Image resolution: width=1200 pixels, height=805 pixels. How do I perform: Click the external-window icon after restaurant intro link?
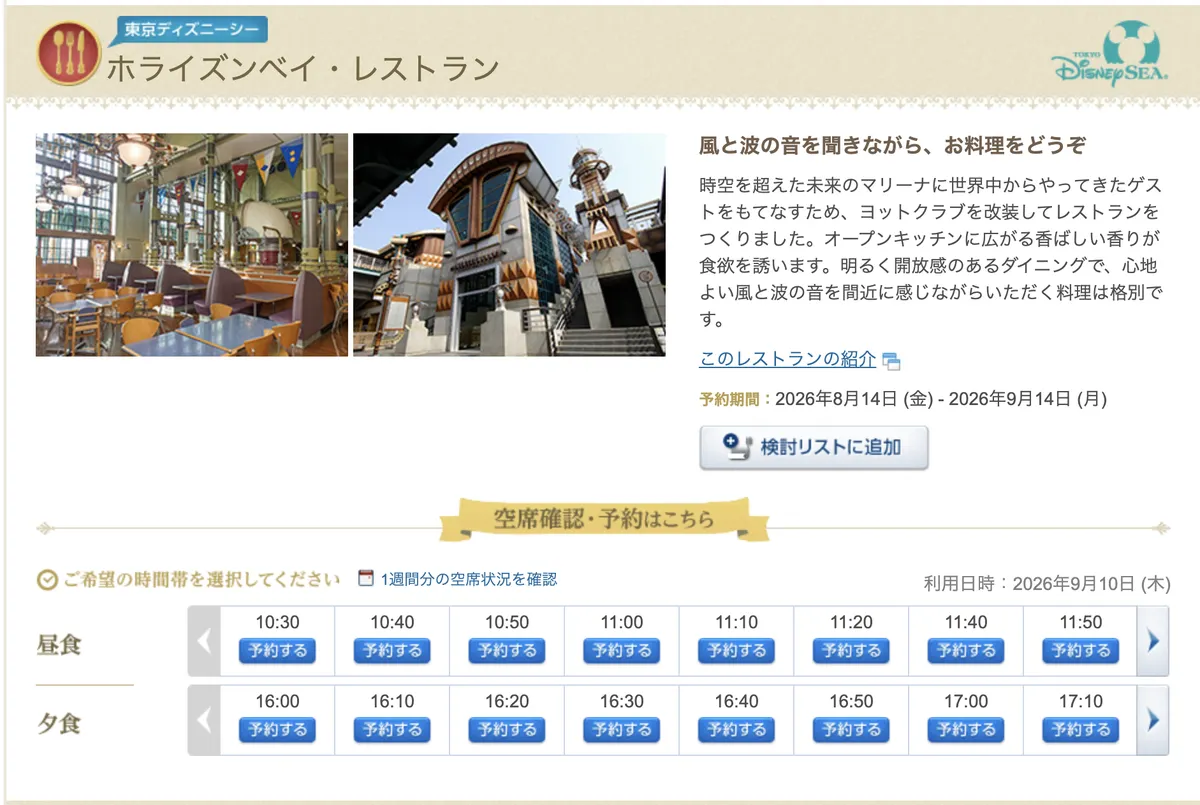pos(892,361)
